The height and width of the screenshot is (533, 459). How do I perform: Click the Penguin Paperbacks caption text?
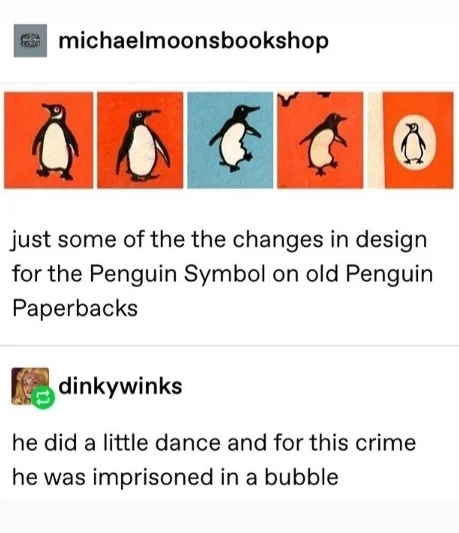(222, 274)
